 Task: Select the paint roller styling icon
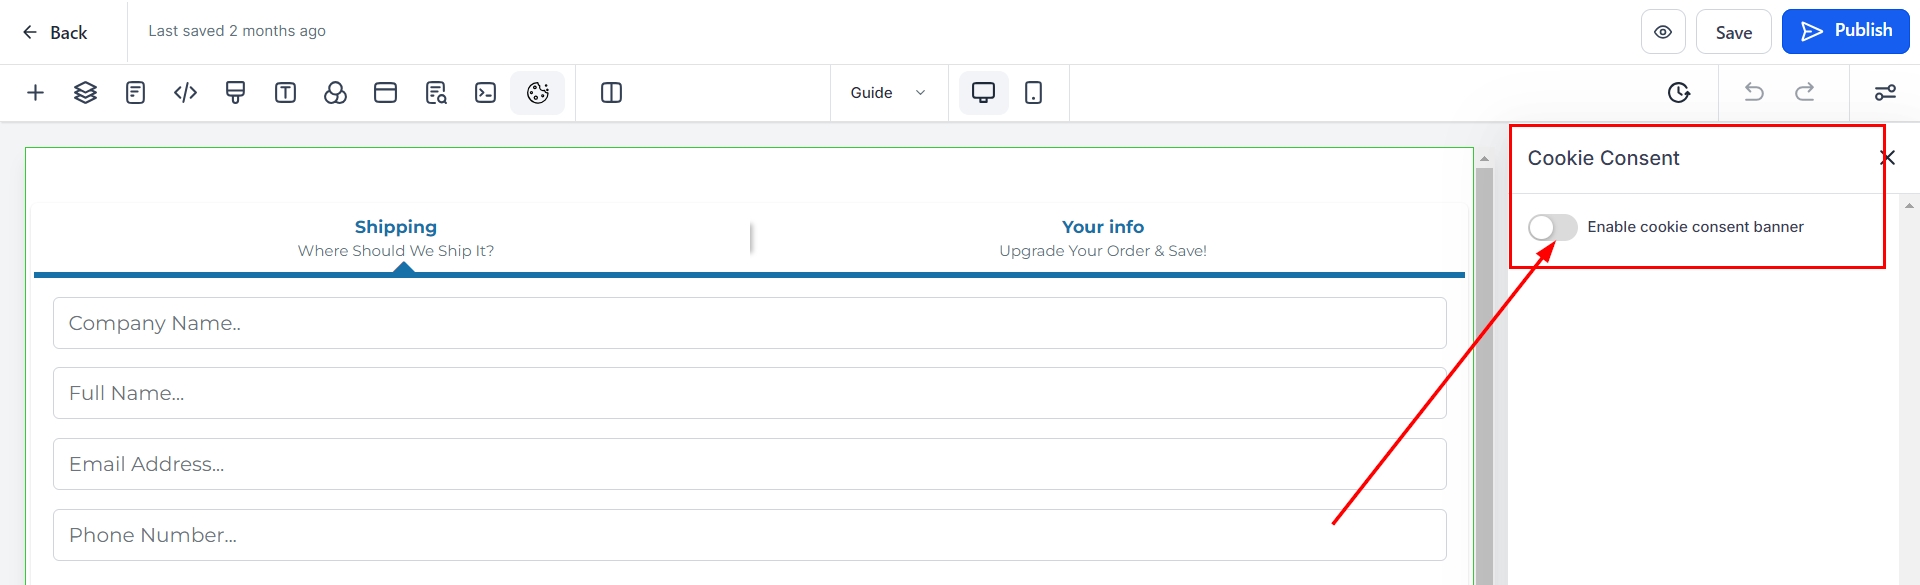click(x=236, y=93)
